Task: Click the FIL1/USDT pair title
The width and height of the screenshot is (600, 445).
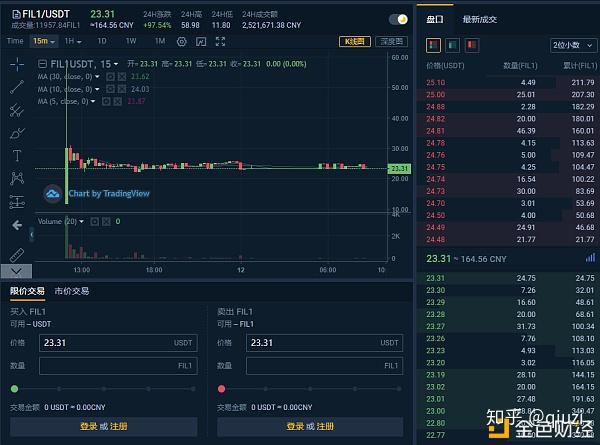Action: coord(46,15)
